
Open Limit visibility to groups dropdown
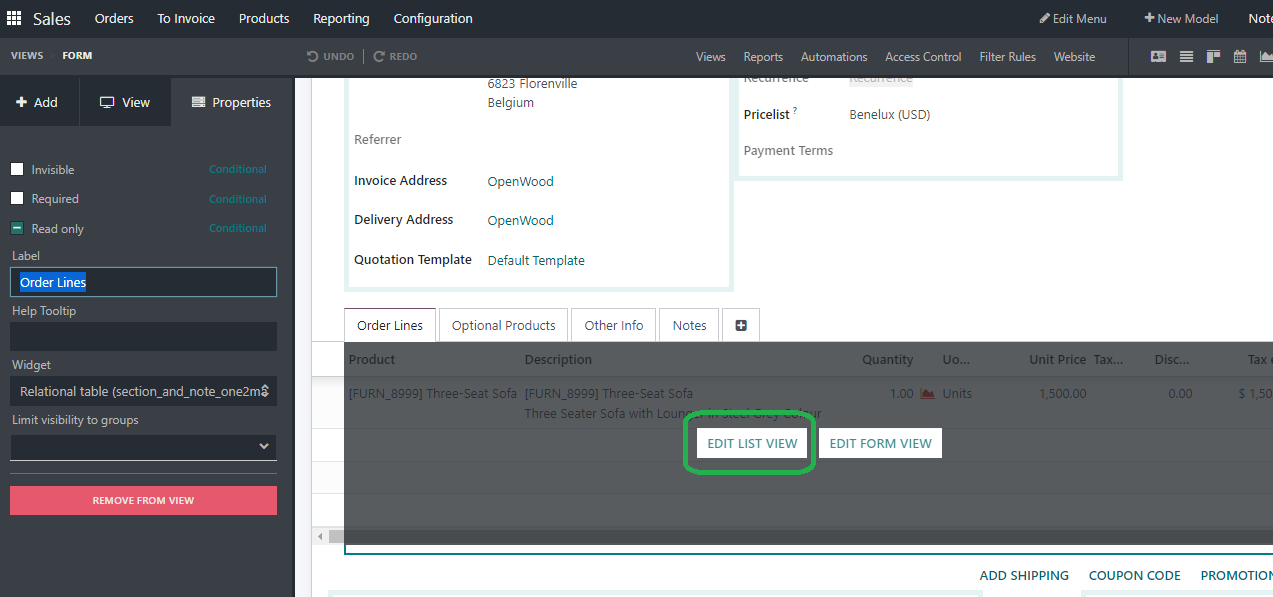pos(143,447)
